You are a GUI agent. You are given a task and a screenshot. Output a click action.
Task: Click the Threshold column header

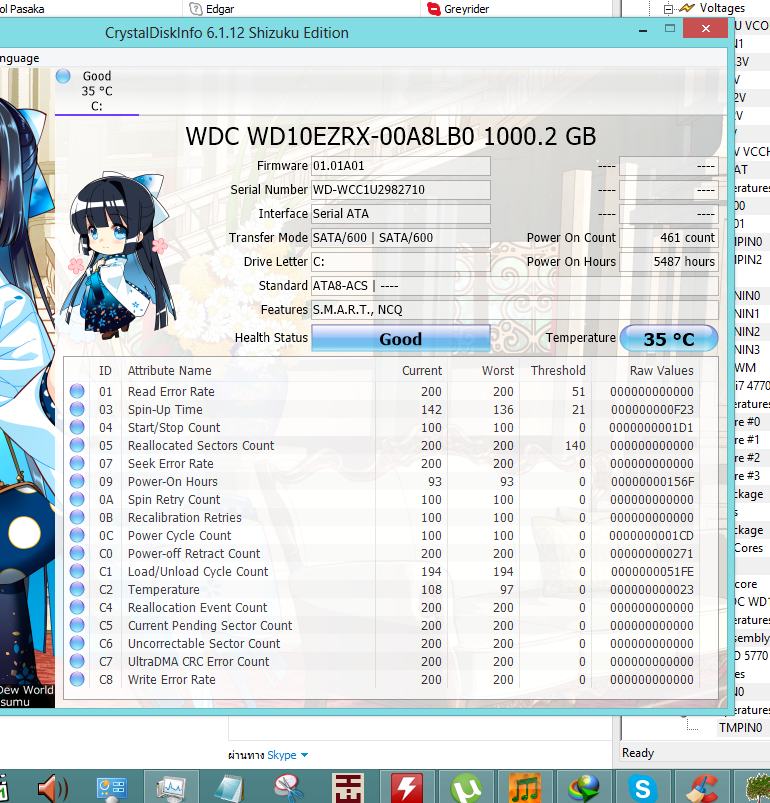coord(558,370)
